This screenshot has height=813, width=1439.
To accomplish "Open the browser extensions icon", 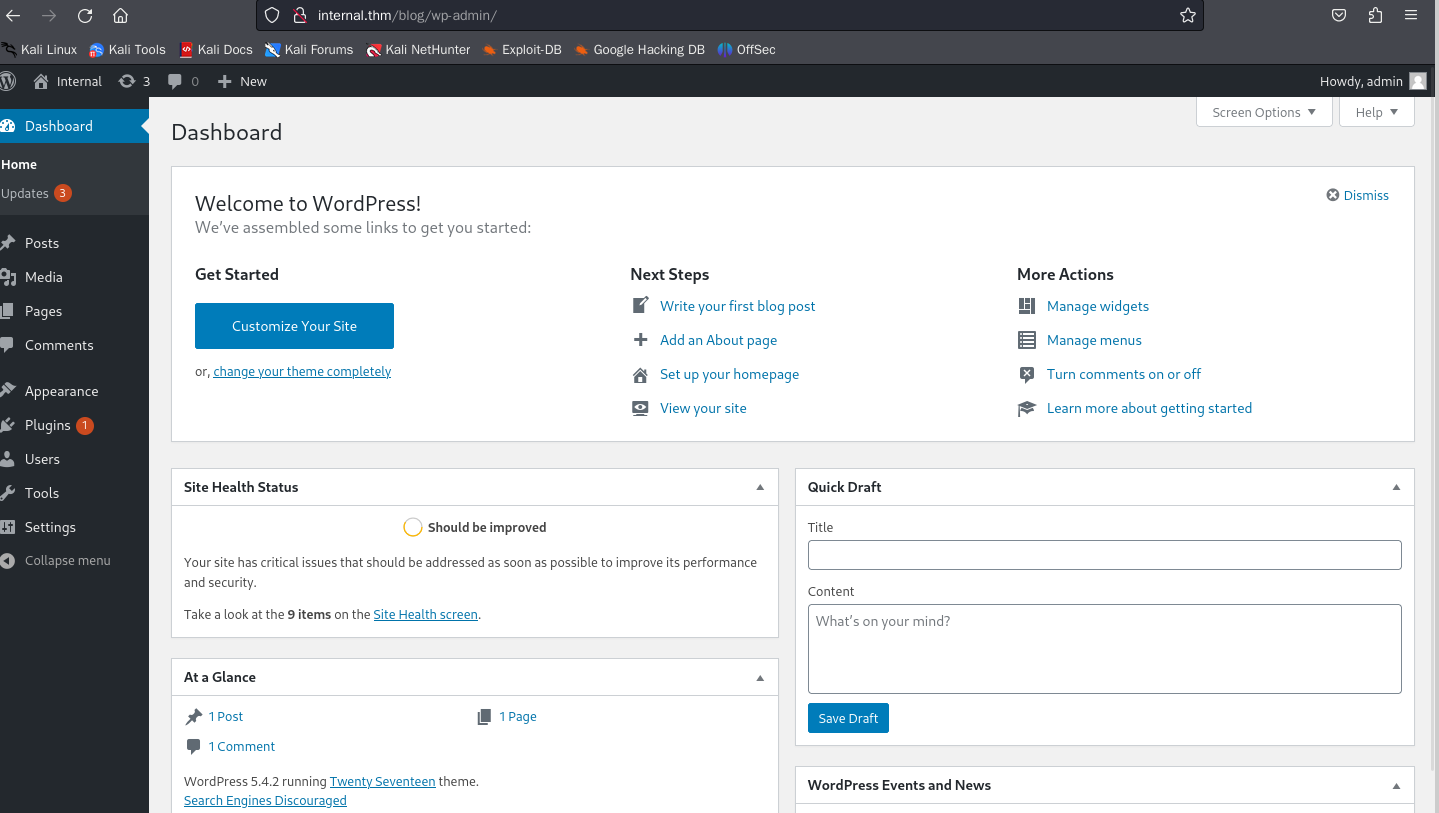I will click(x=1375, y=15).
